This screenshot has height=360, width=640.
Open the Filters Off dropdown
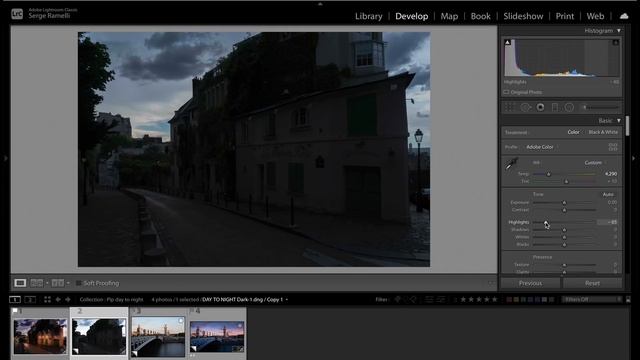coord(592,300)
